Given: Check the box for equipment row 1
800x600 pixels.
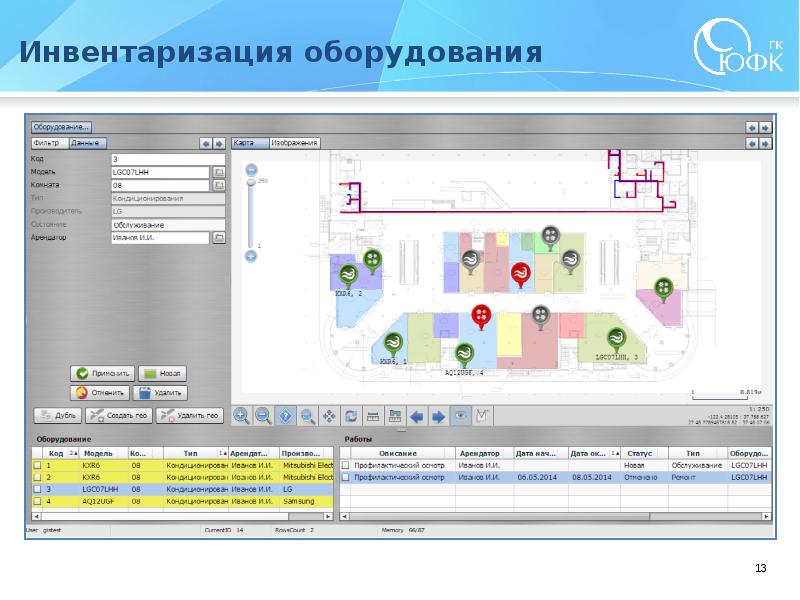Looking at the screenshot, I should coord(39,466).
